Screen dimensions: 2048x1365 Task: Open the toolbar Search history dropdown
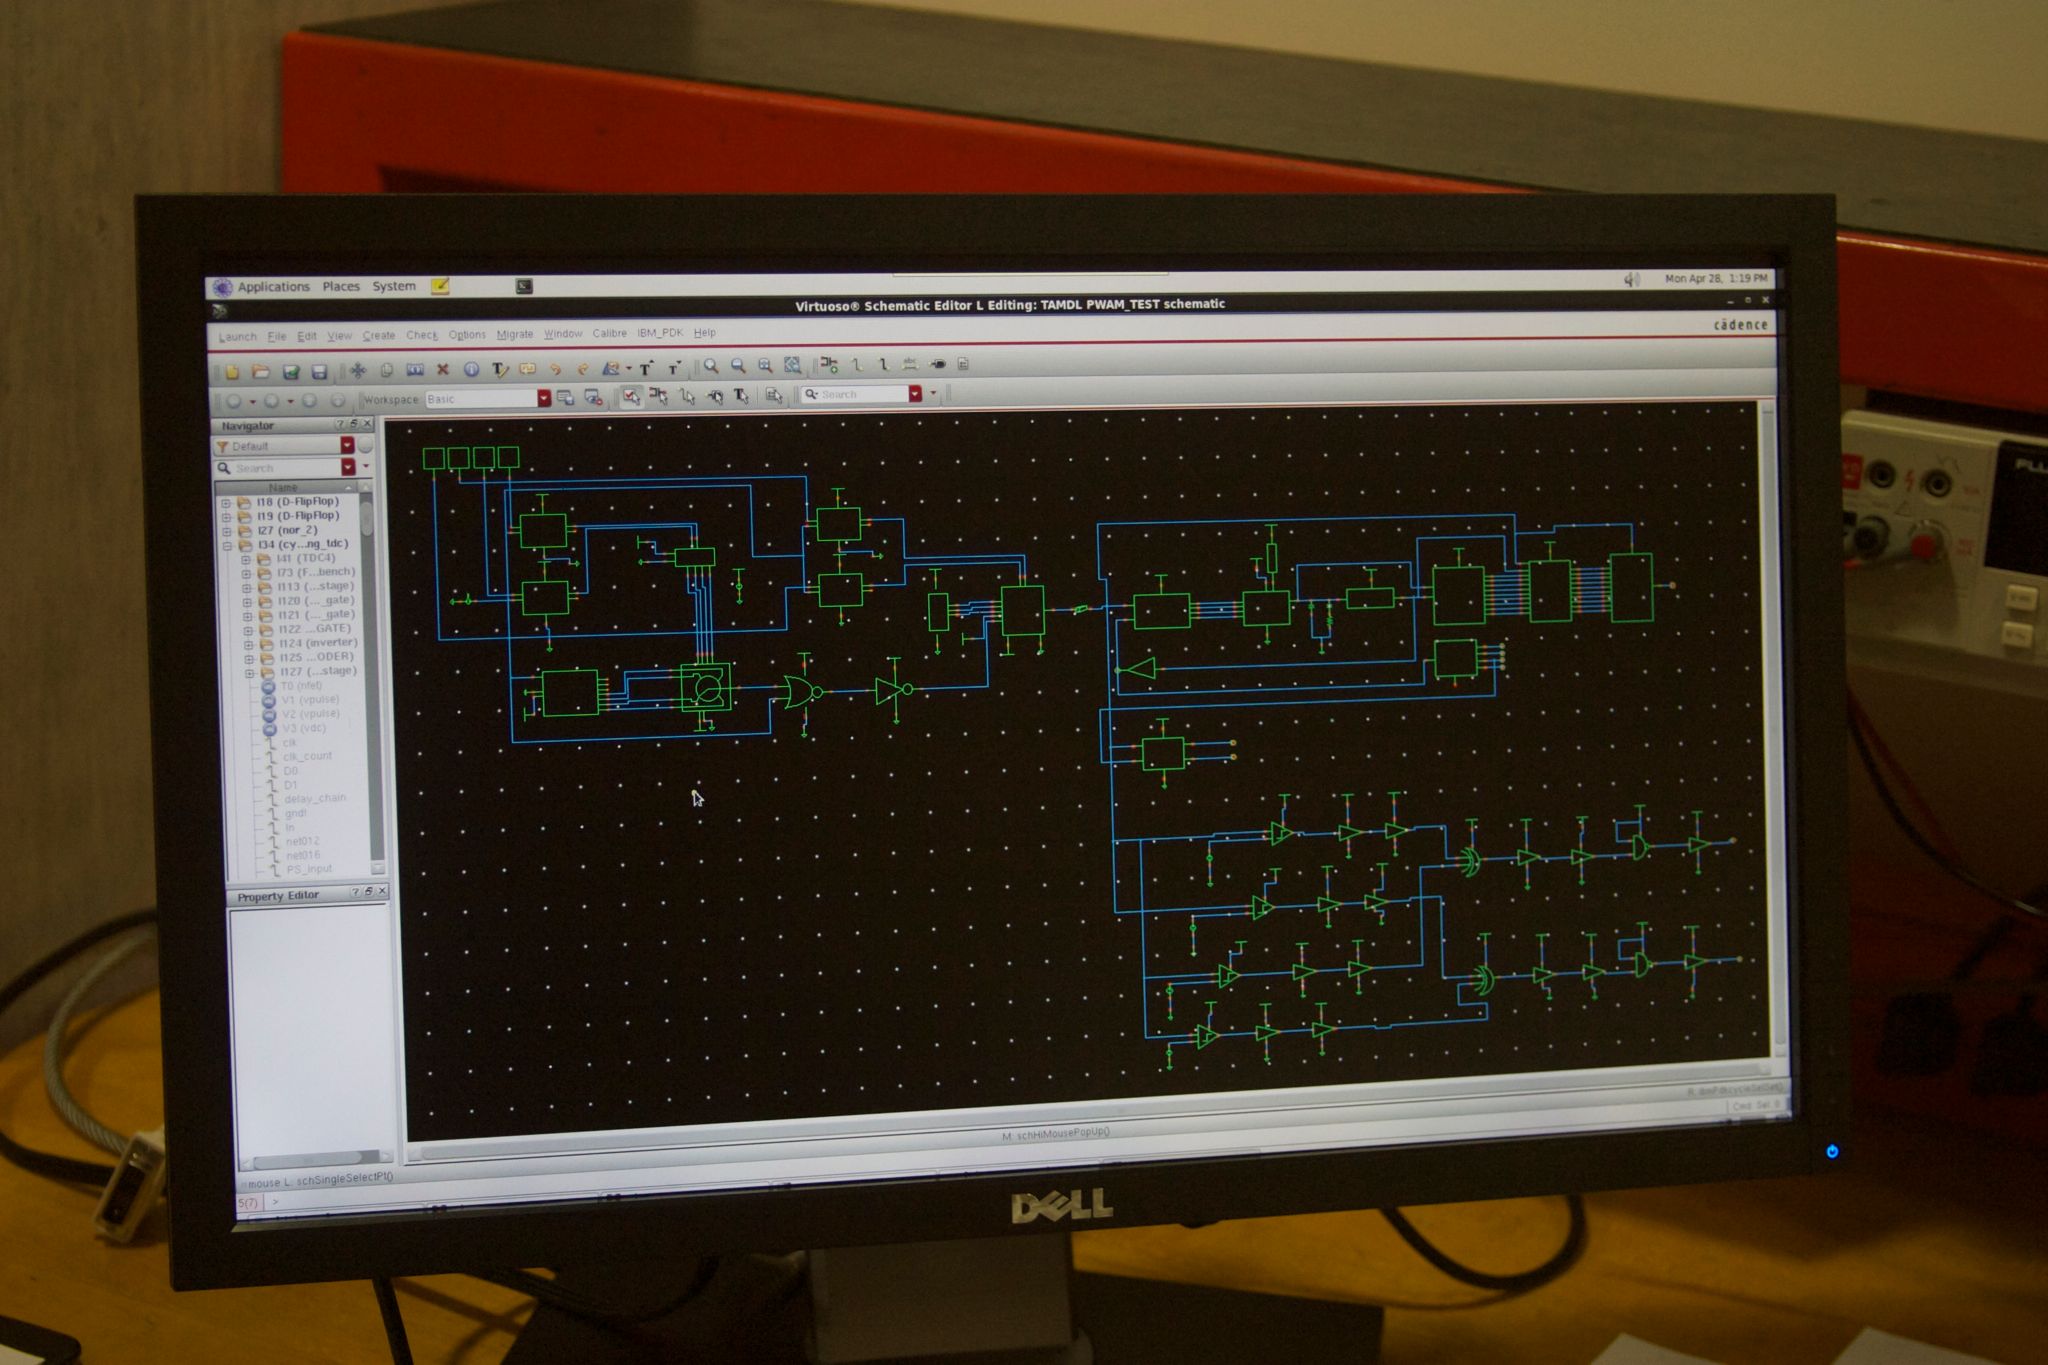tap(915, 394)
